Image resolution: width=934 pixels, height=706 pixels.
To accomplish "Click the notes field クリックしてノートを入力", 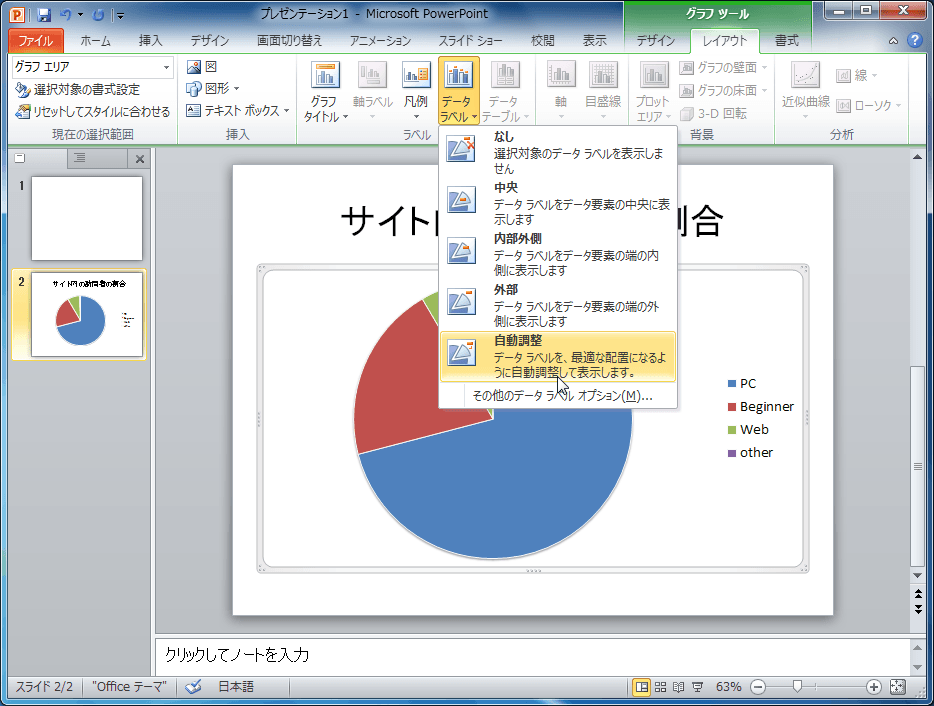I will pos(532,655).
